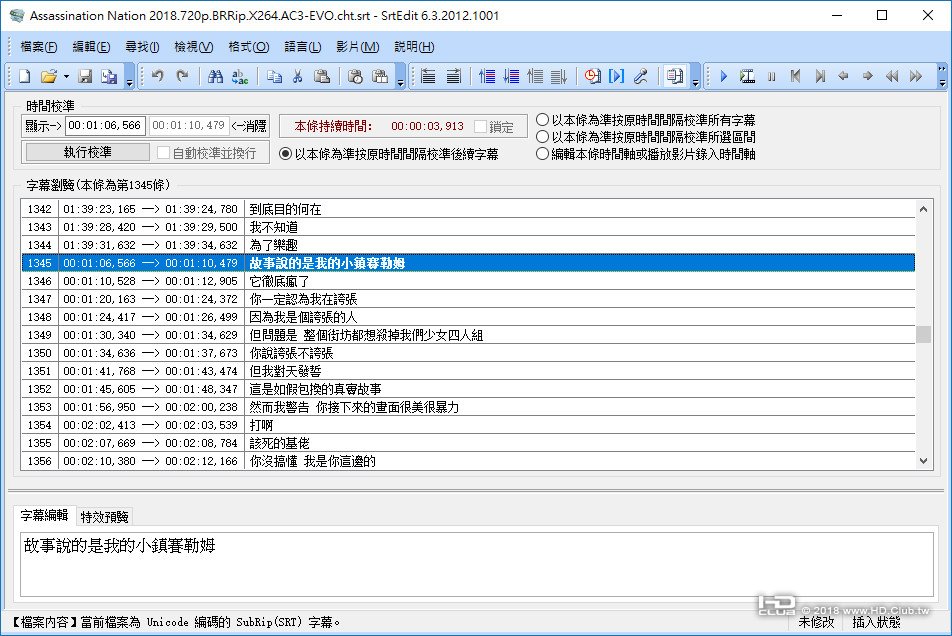The width and height of the screenshot is (952, 636).
Task: Click the Pause playback icon
Action: (771, 76)
